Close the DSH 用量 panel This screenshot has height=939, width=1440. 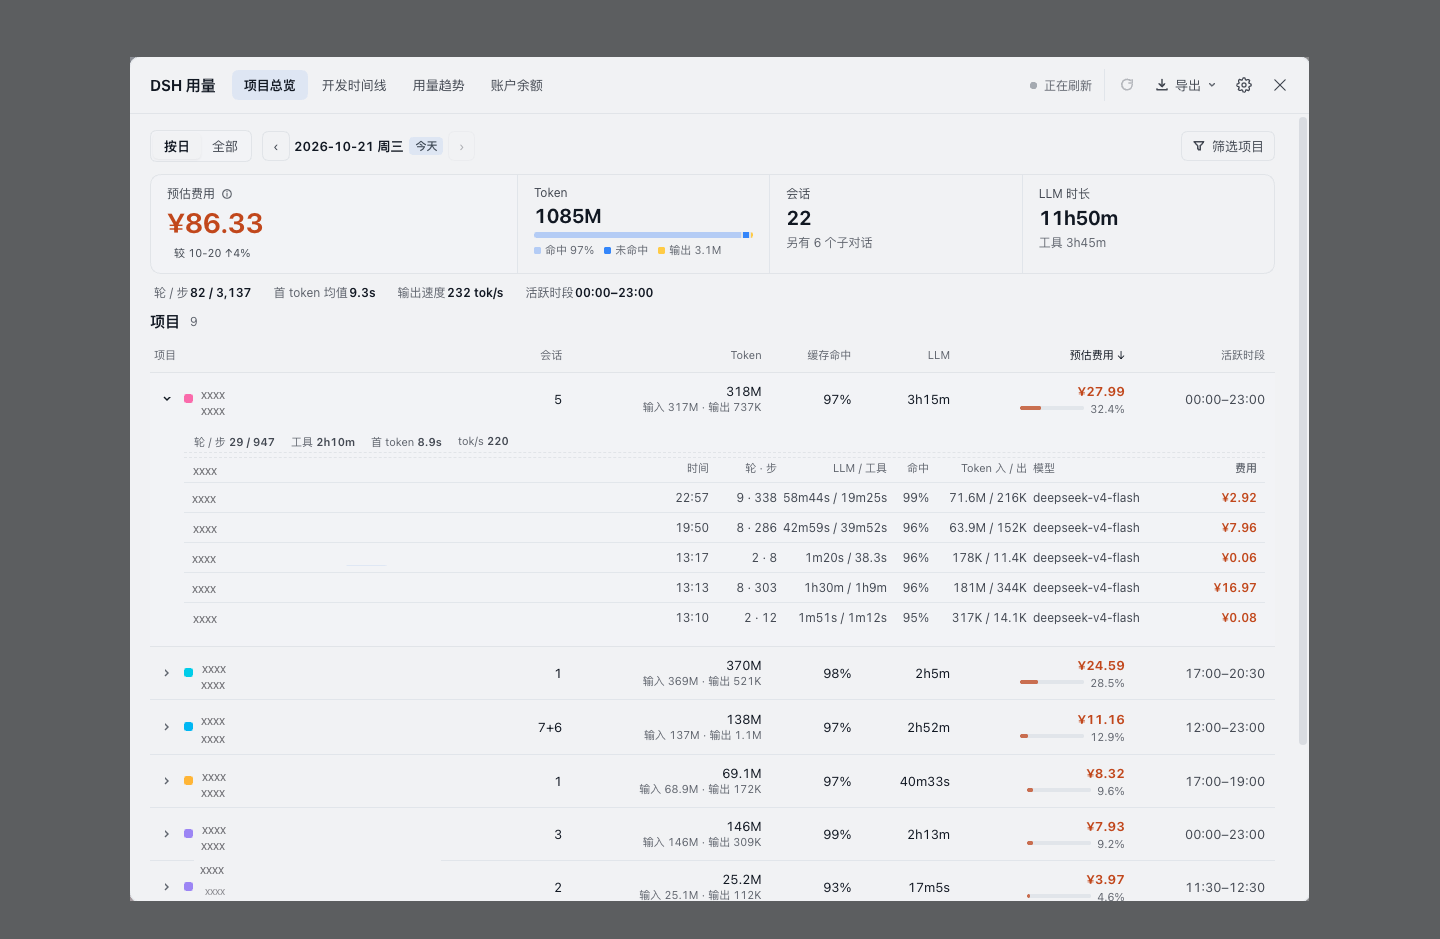1280,85
